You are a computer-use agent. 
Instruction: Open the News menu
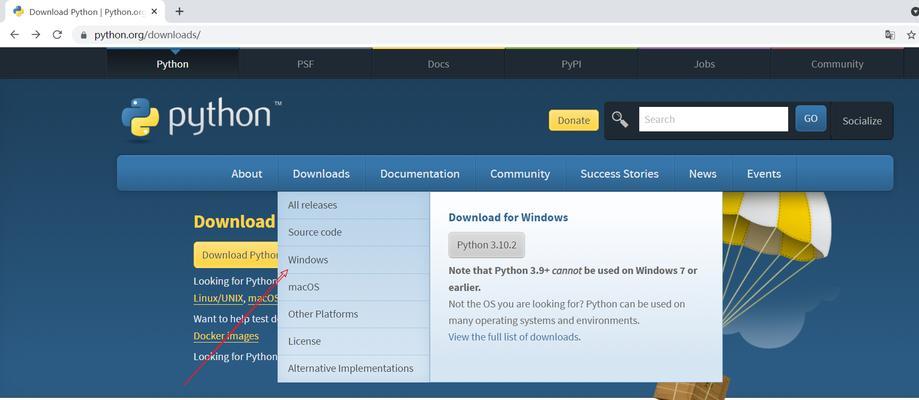(x=703, y=174)
